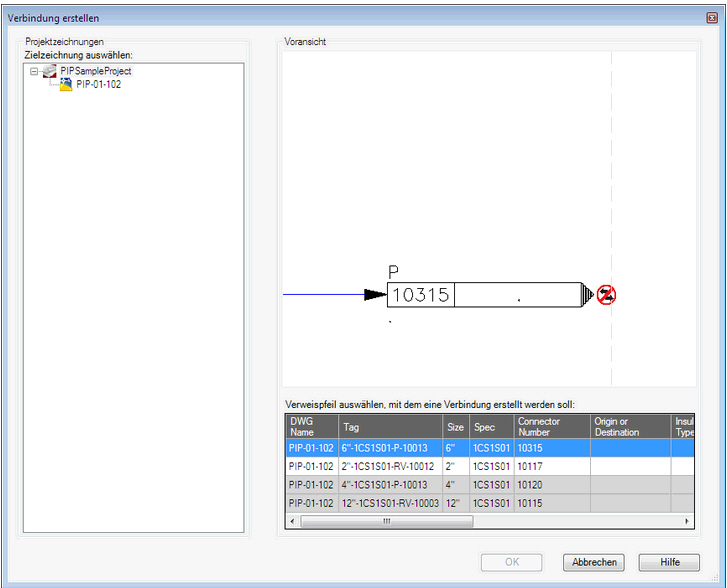Click the PIPSampleProject project icon

(x=50, y=71)
